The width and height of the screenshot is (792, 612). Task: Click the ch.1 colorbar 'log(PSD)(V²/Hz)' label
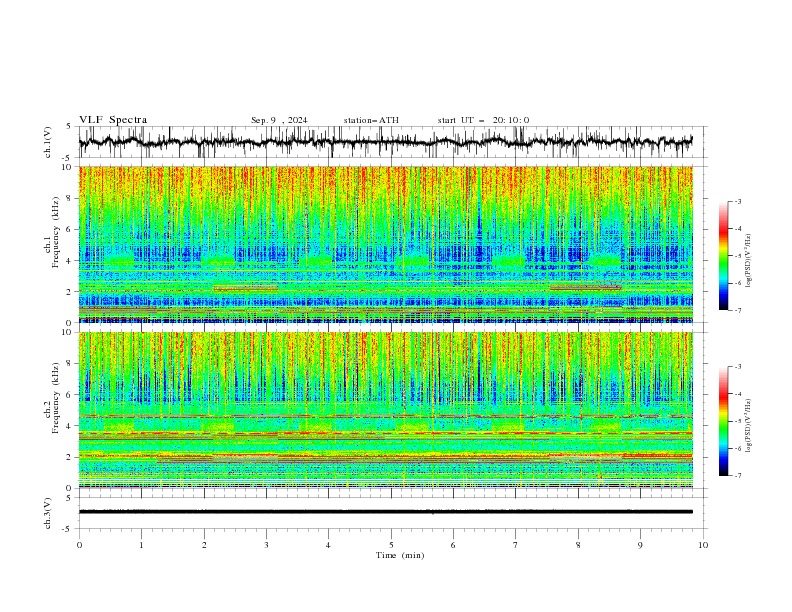pyautogui.click(x=749, y=261)
